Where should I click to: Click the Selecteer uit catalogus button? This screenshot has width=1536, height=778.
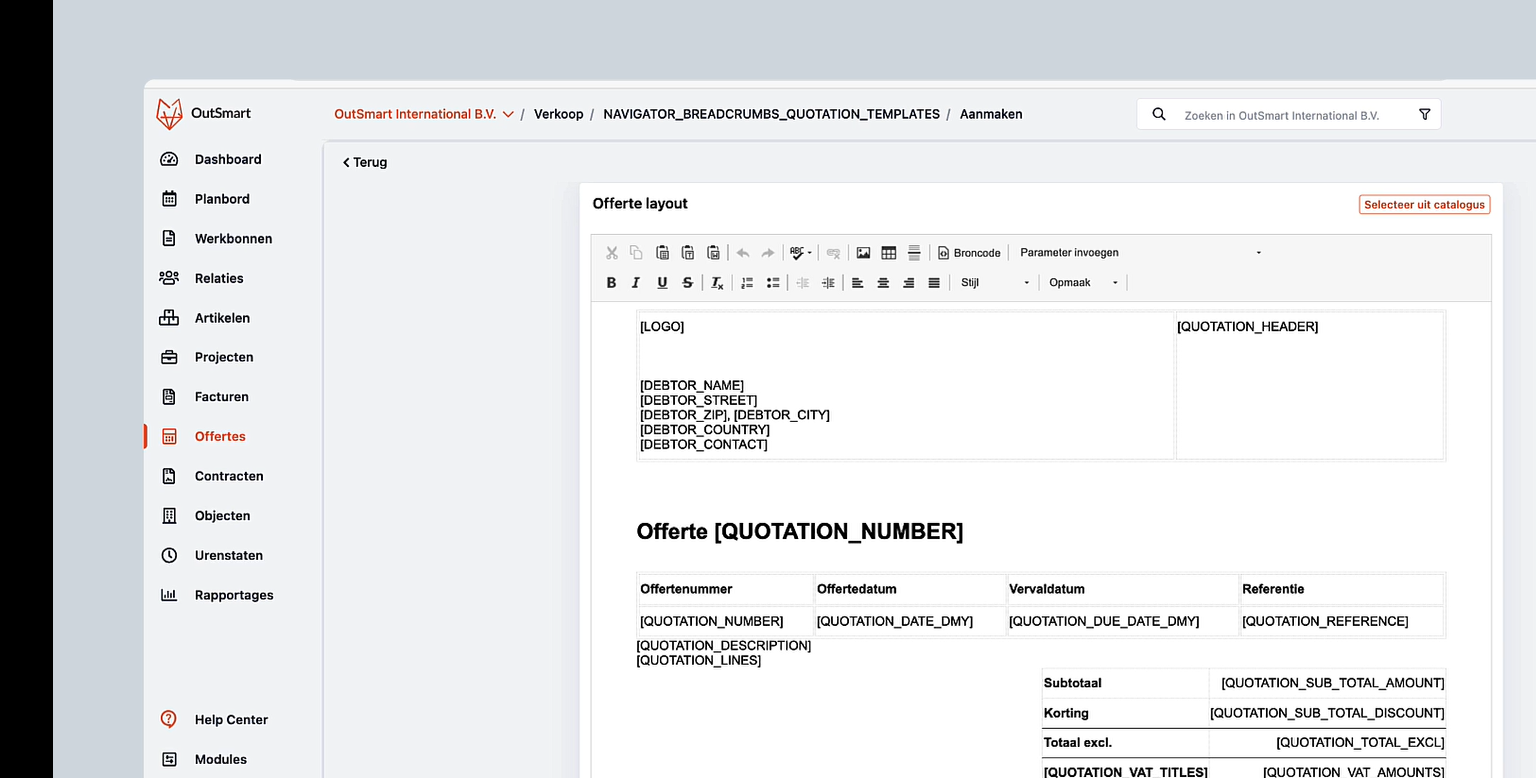tap(1424, 204)
